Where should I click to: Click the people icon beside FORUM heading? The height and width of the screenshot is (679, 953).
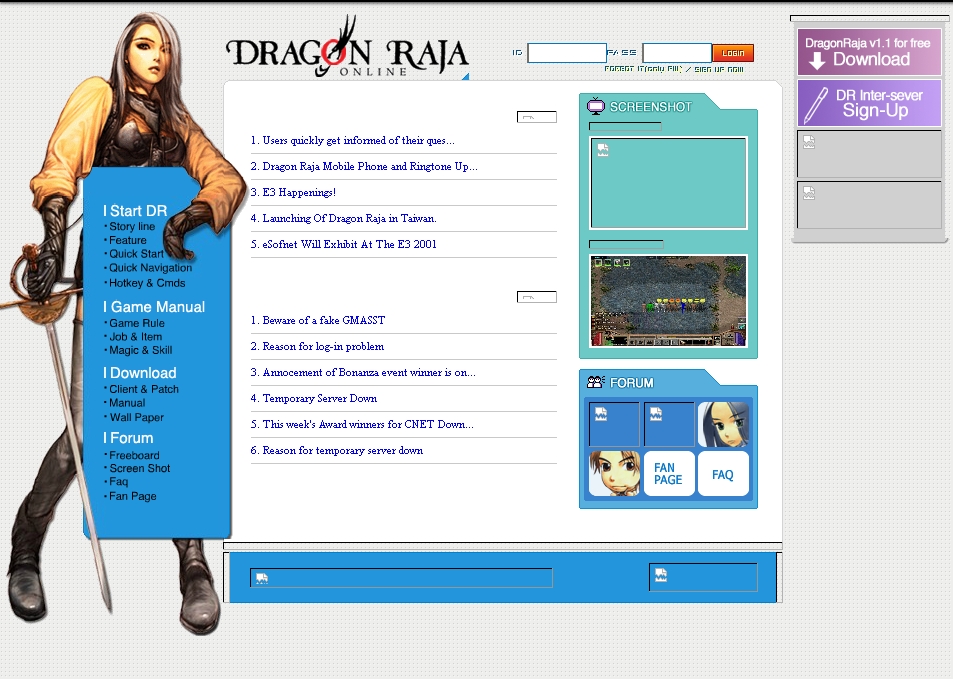pyautogui.click(x=596, y=382)
